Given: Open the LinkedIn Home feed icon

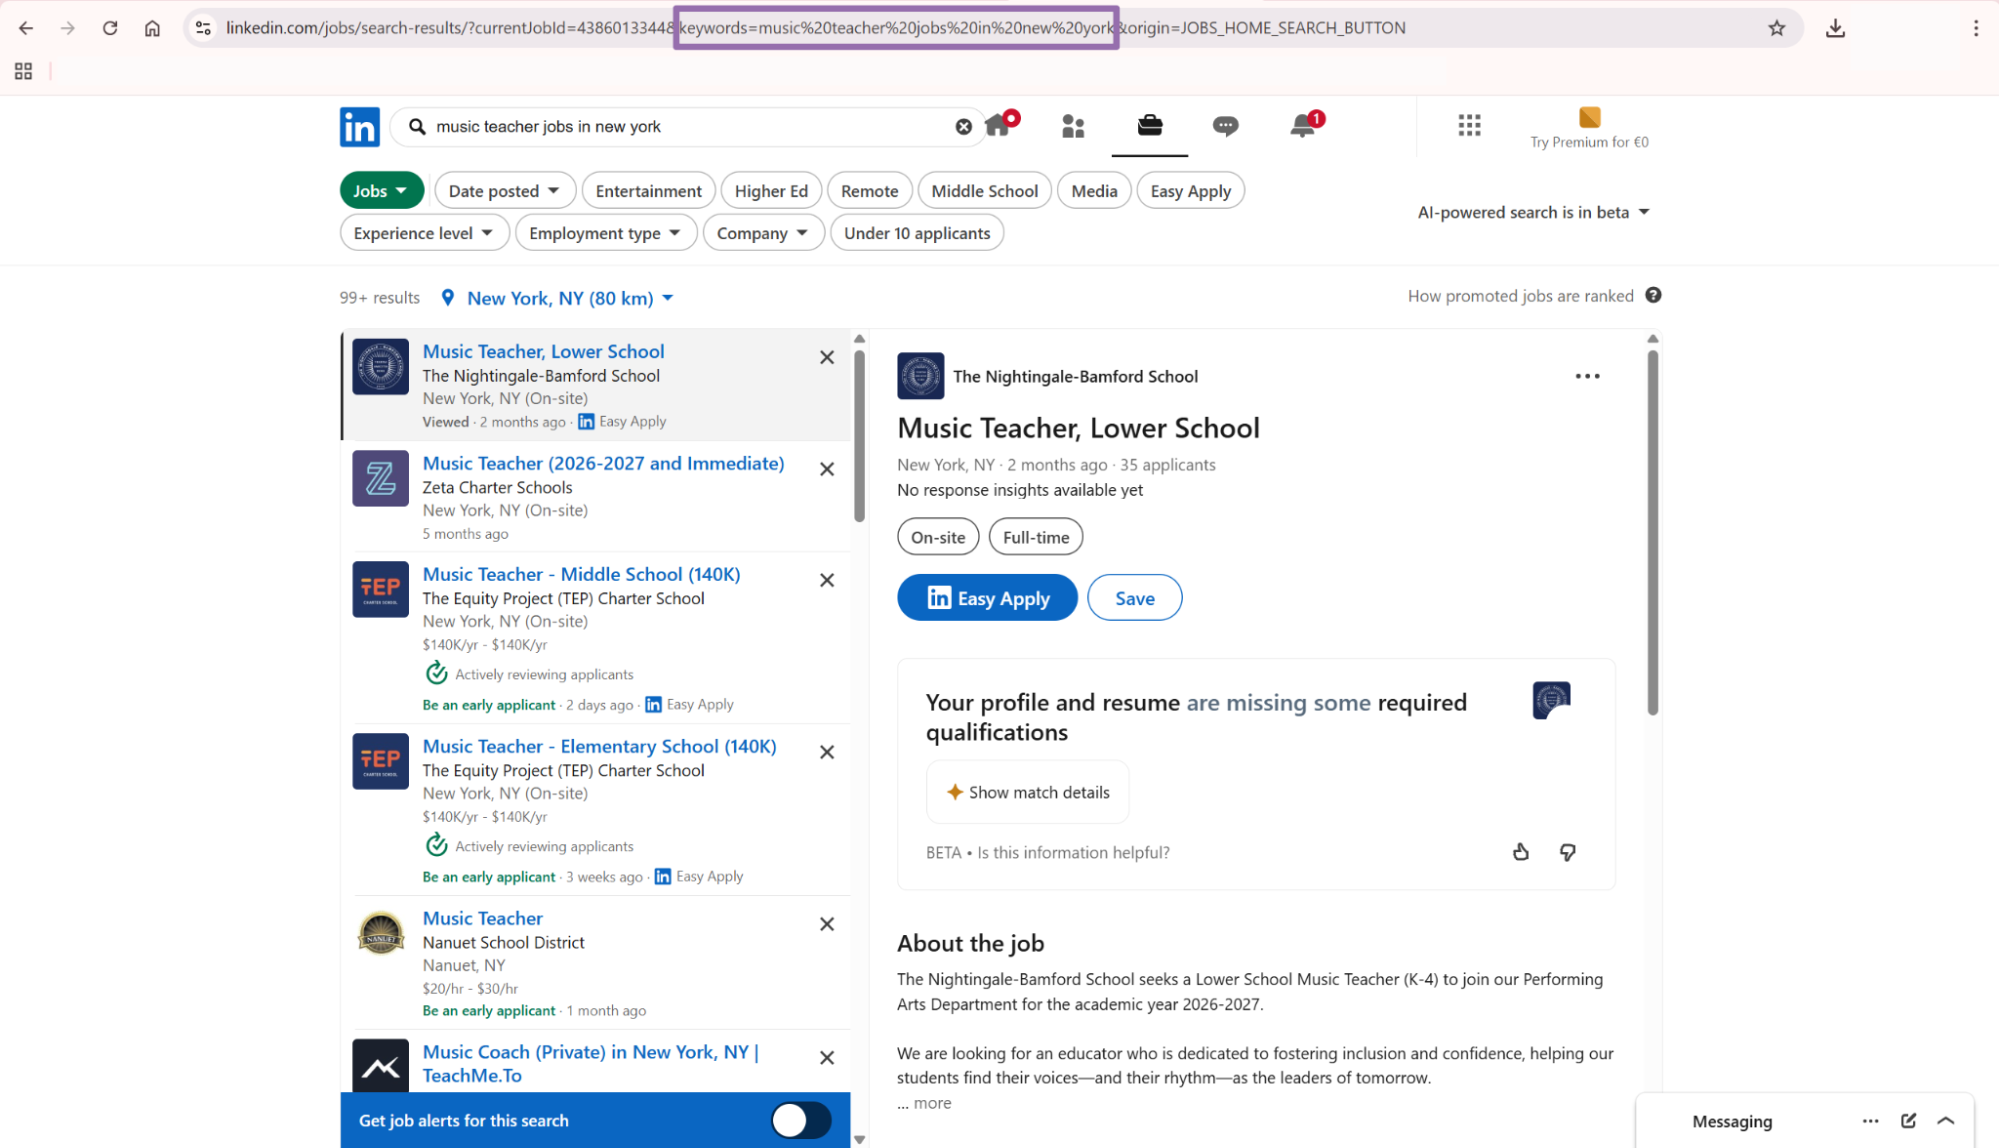Looking at the screenshot, I should [x=997, y=126].
